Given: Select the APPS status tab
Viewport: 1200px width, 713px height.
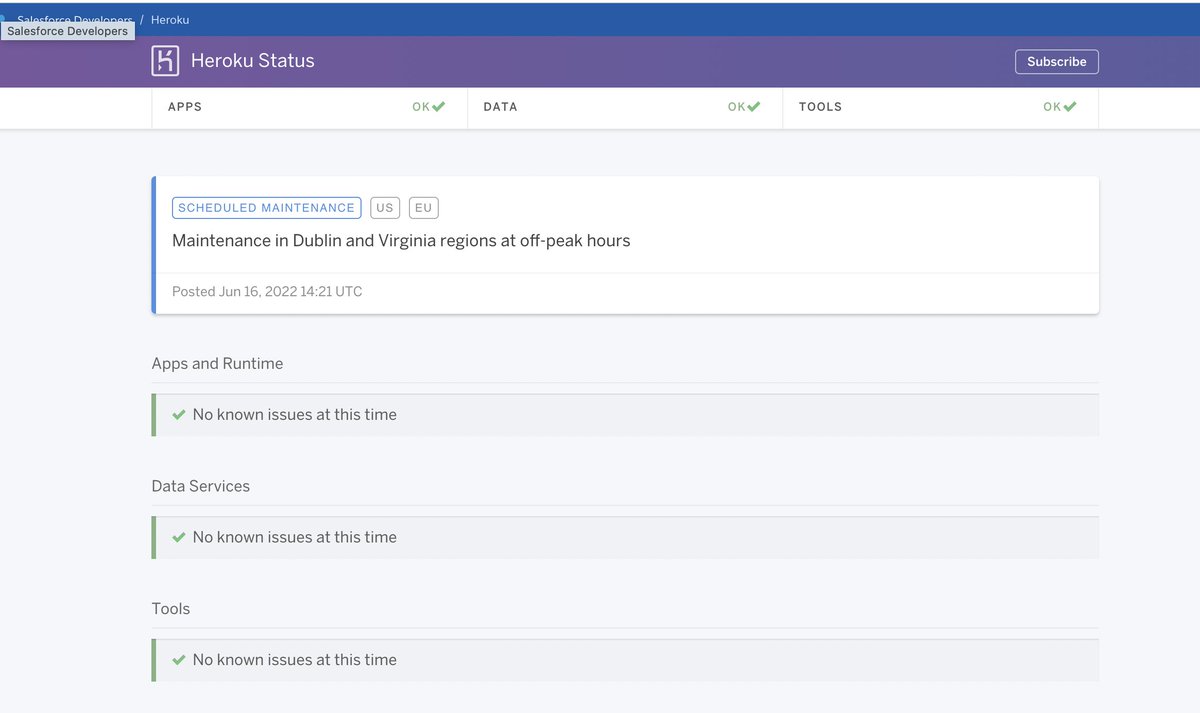Looking at the screenshot, I should click(310, 107).
